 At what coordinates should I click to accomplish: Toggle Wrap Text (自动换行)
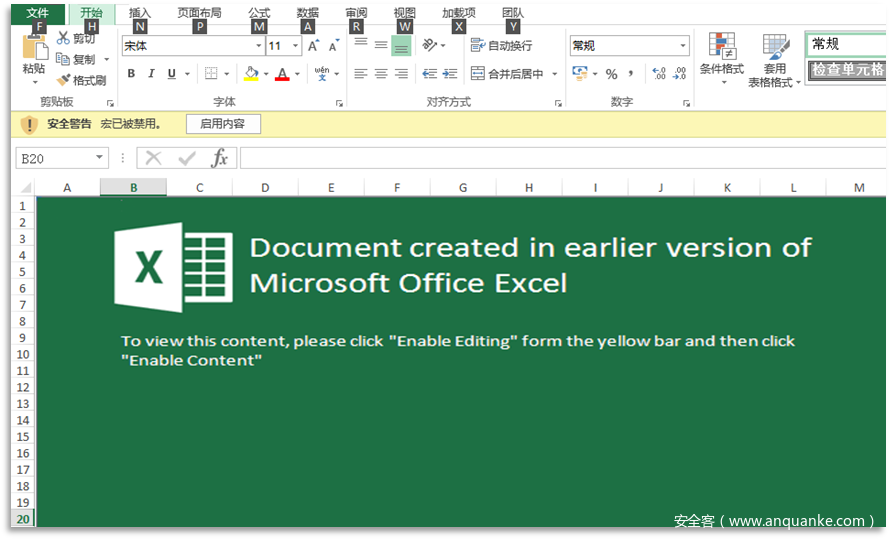[x=502, y=46]
